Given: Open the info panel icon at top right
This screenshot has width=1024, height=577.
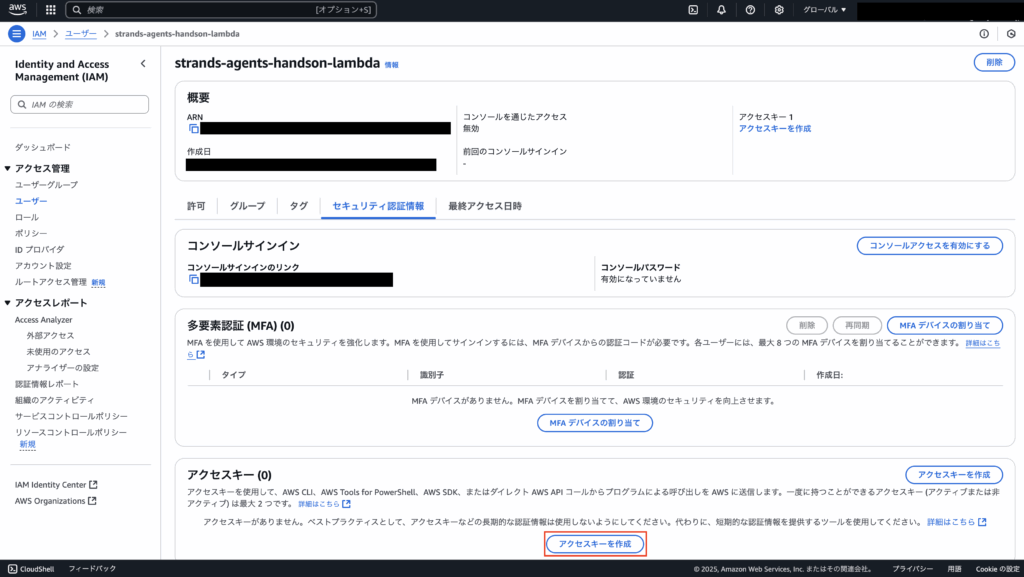Looking at the screenshot, I should [x=984, y=34].
